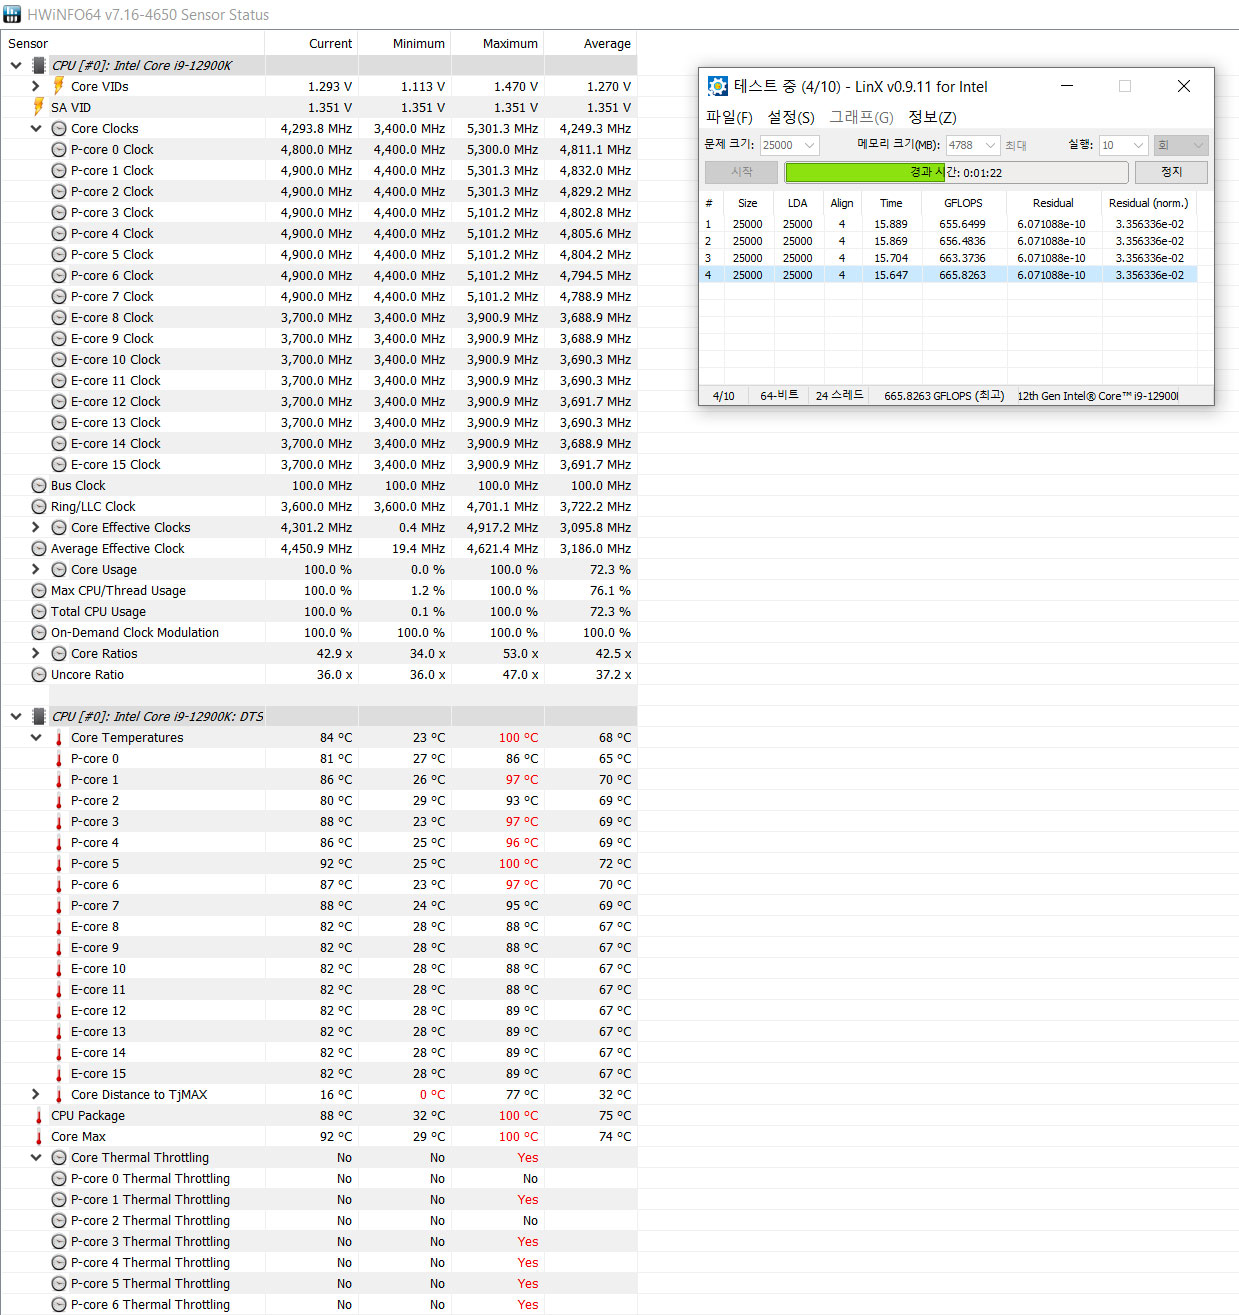Open the memory size dropdown showing 4788
The width and height of the screenshot is (1239, 1315).
coord(973,145)
